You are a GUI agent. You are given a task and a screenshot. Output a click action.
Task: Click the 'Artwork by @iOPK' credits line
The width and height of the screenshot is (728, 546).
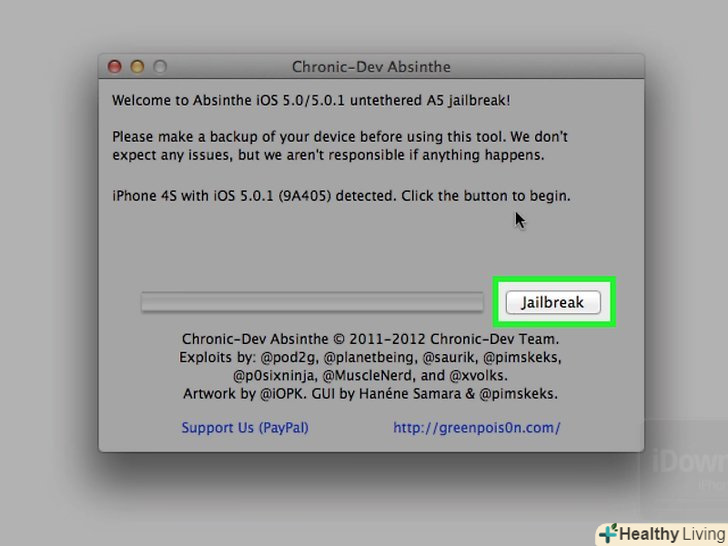(x=370, y=394)
